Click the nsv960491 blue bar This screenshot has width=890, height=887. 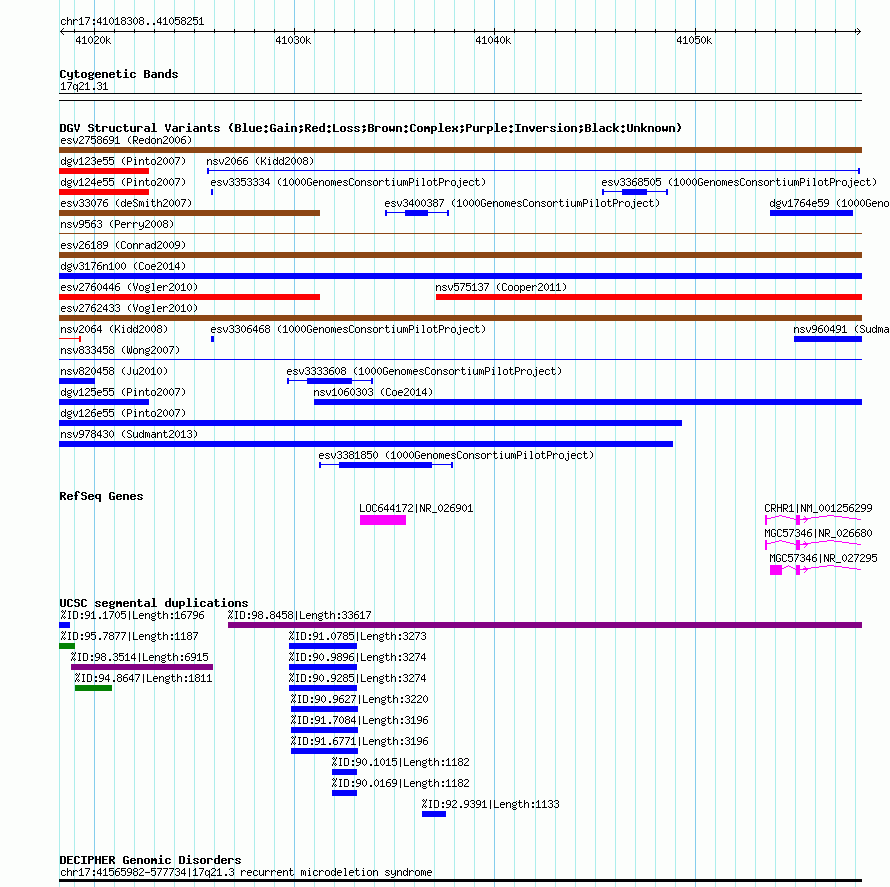828,339
